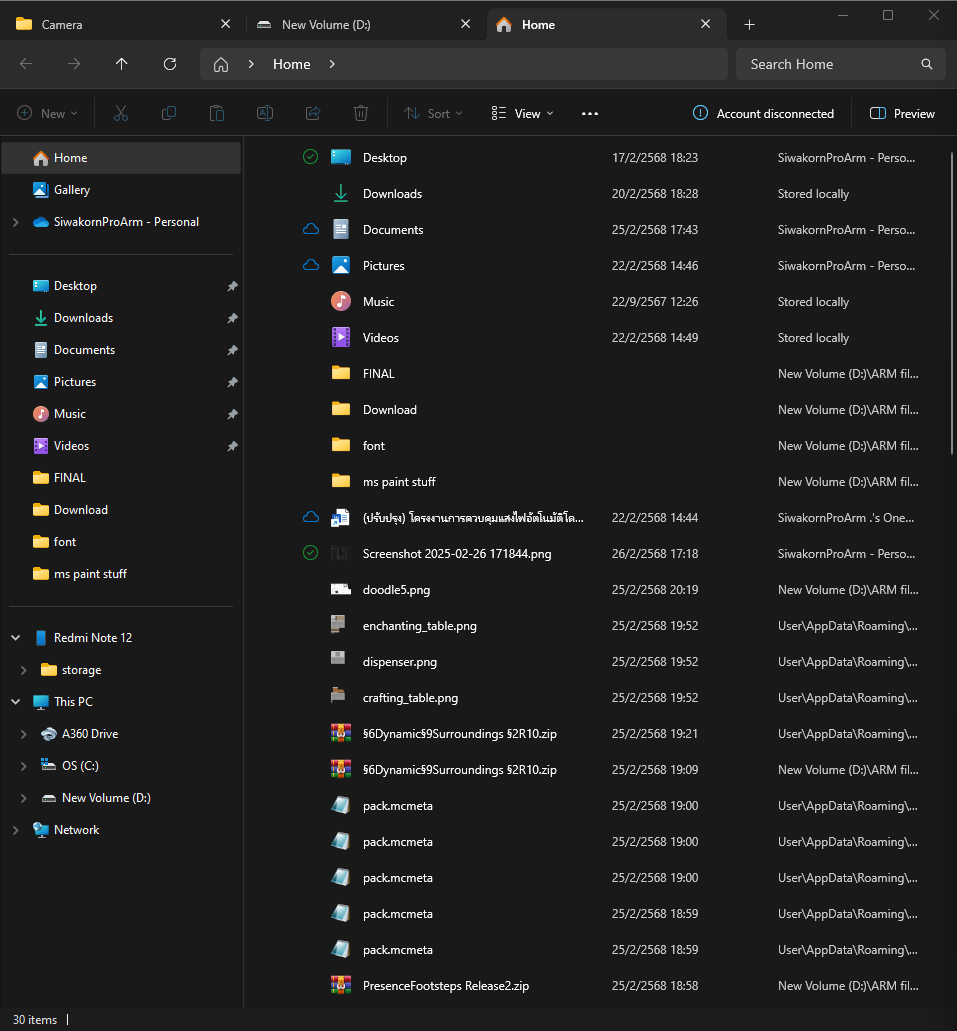Click the Share icon in toolbar

point(312,113)
